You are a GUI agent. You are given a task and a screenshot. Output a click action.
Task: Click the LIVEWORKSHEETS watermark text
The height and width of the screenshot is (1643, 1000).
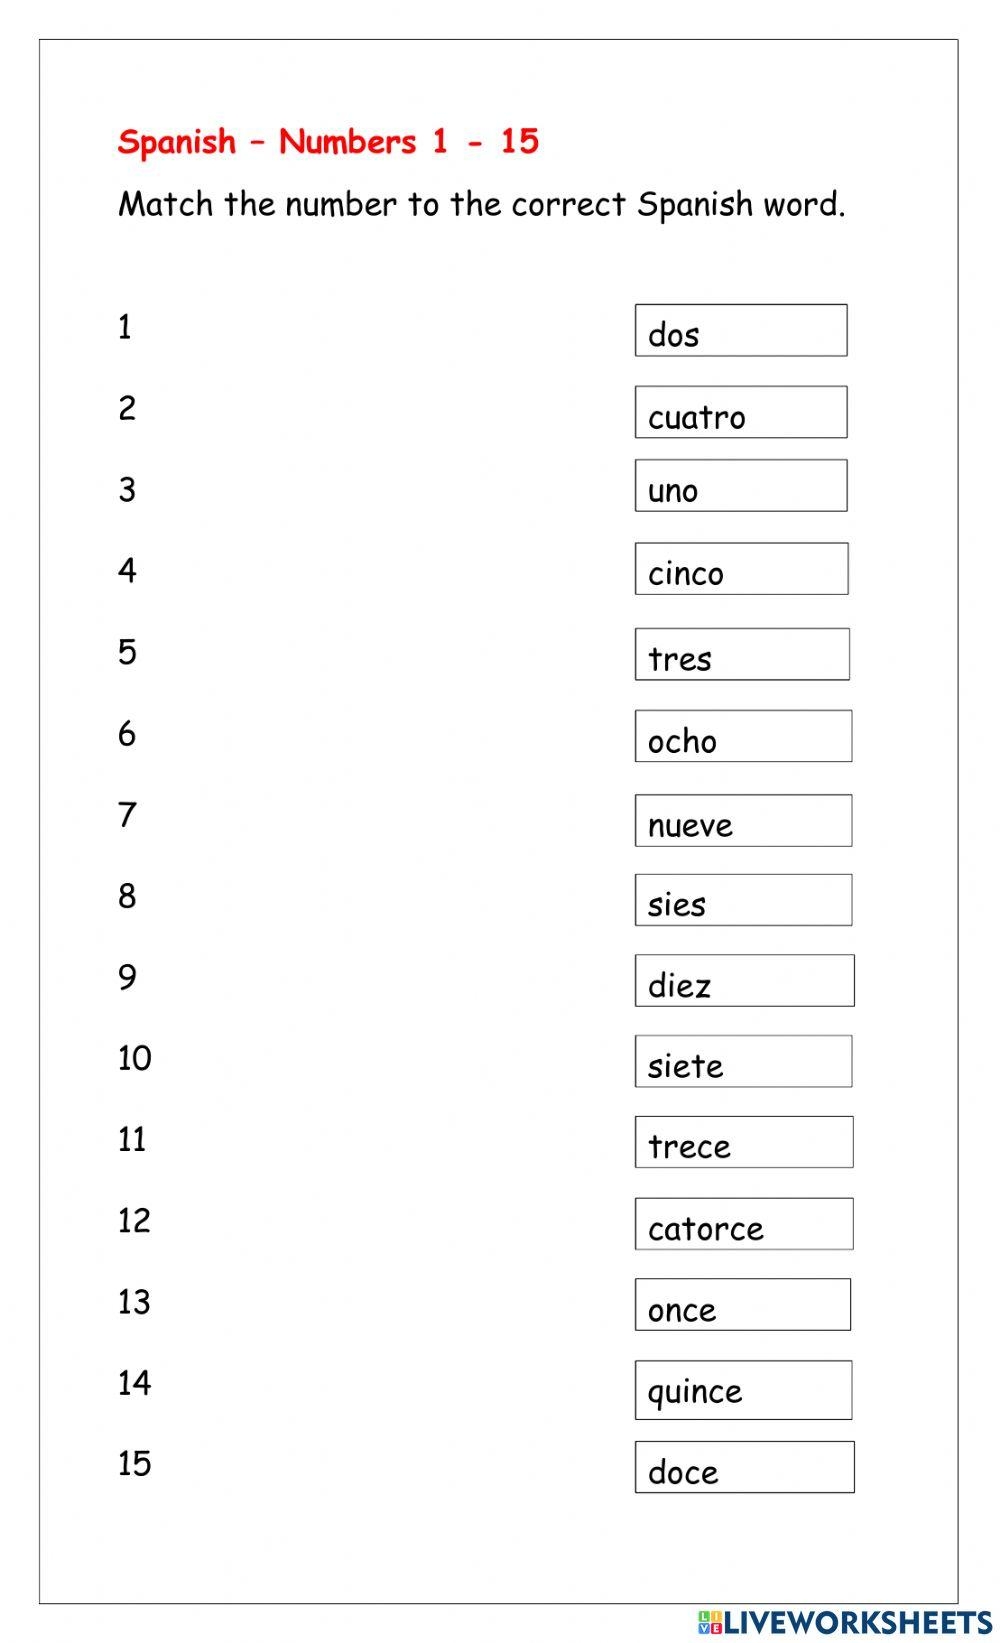857,1621
